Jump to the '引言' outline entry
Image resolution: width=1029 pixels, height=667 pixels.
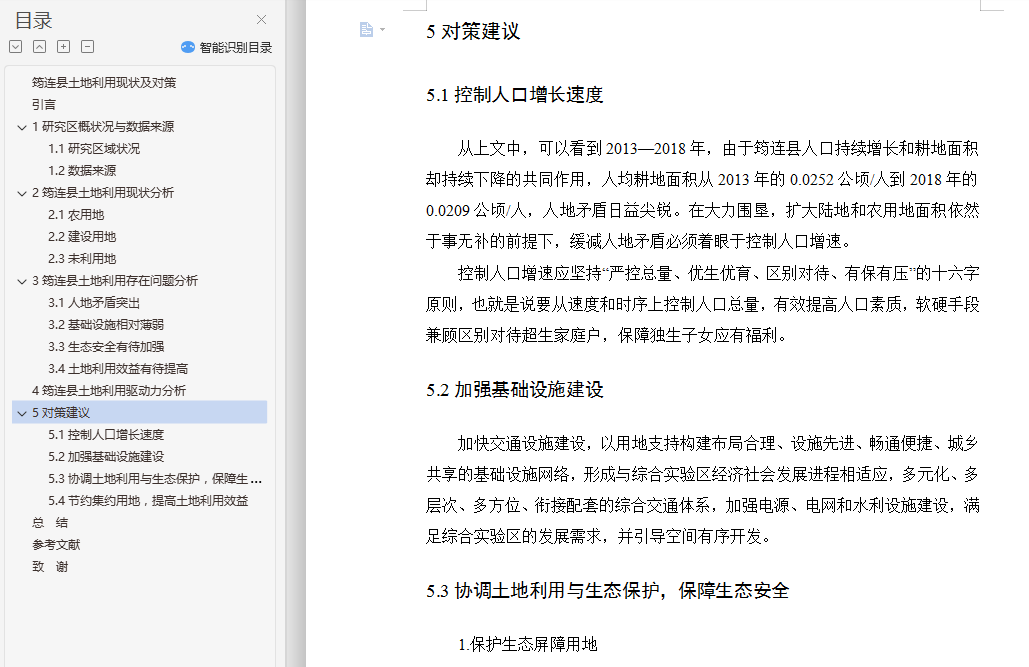[x=44, y=104]
